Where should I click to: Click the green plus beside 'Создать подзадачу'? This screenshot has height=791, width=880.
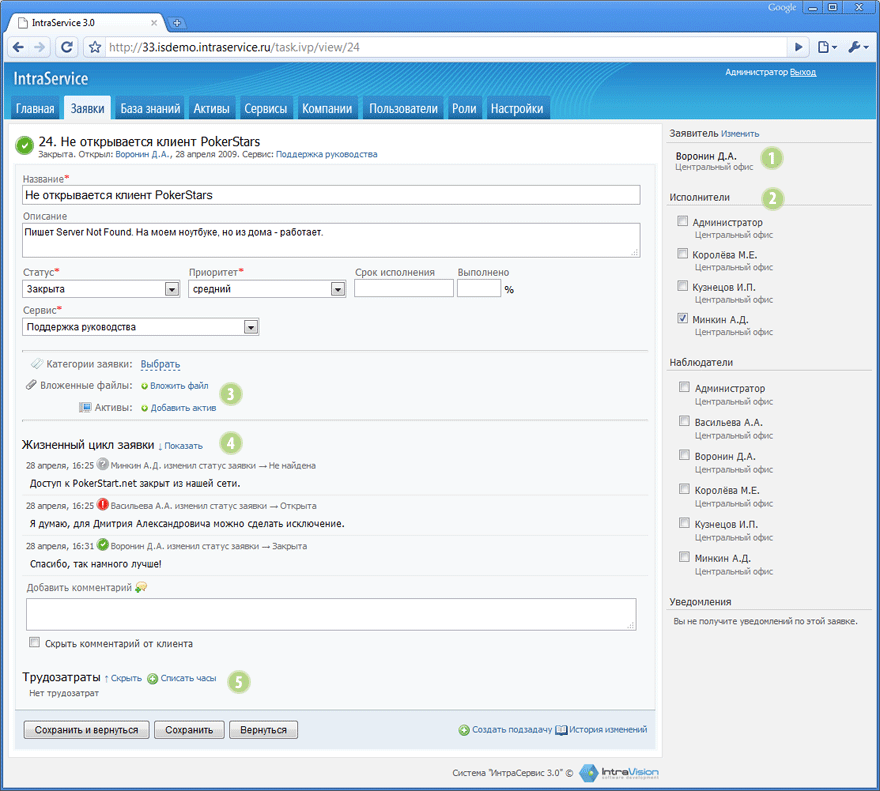pyautogui.click(x=464, y=730)
